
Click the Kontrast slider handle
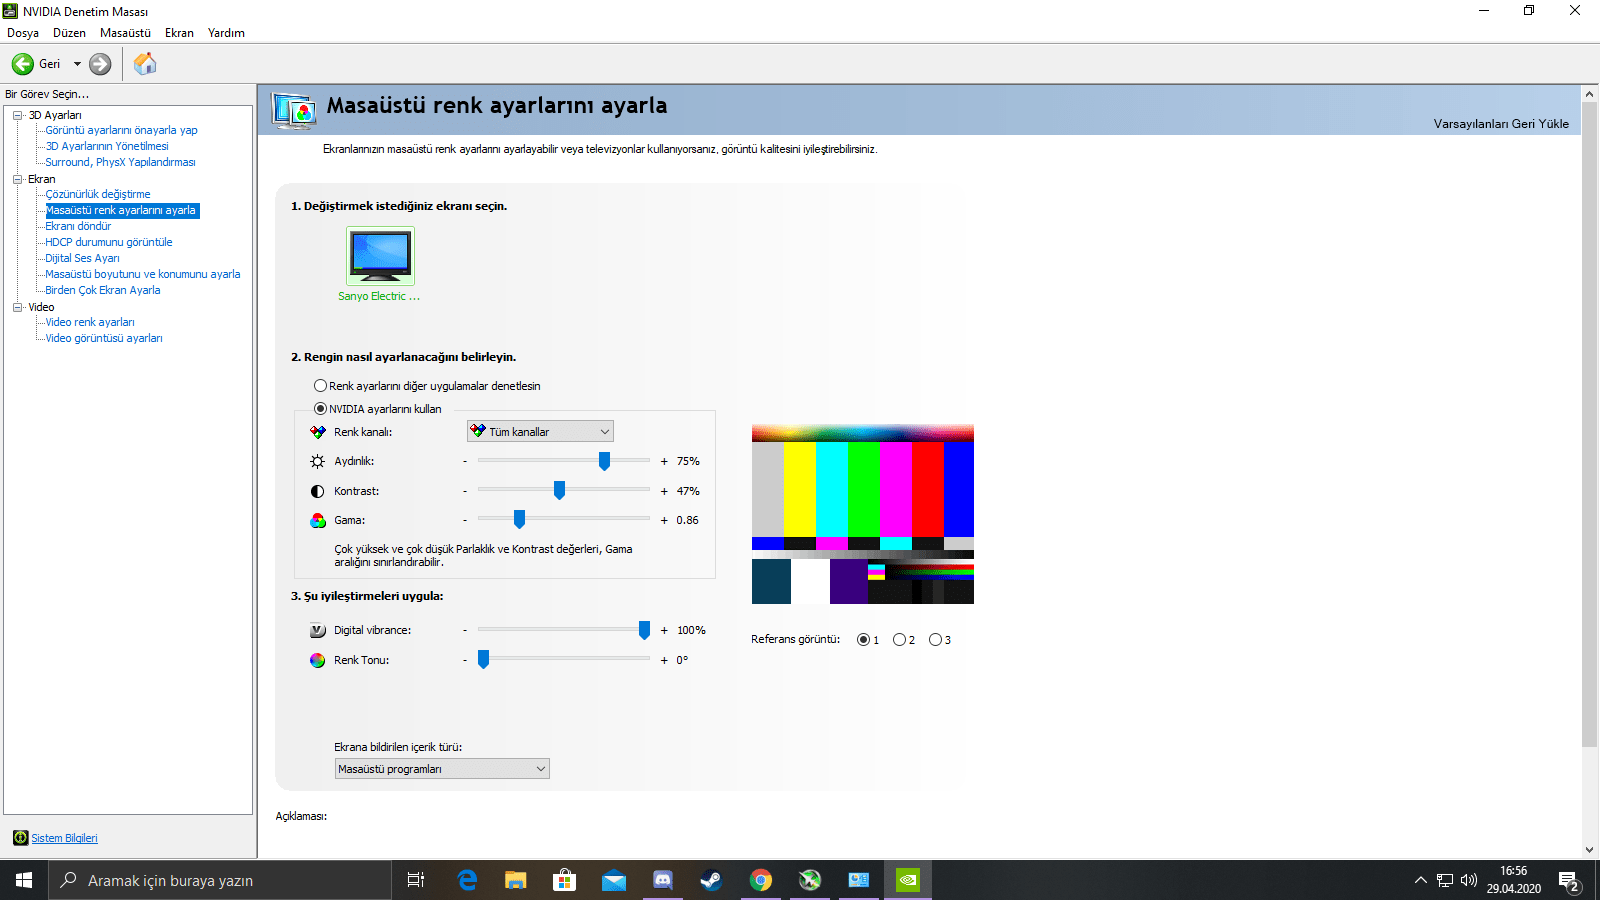pyautogui.click(x=559, y=490)
